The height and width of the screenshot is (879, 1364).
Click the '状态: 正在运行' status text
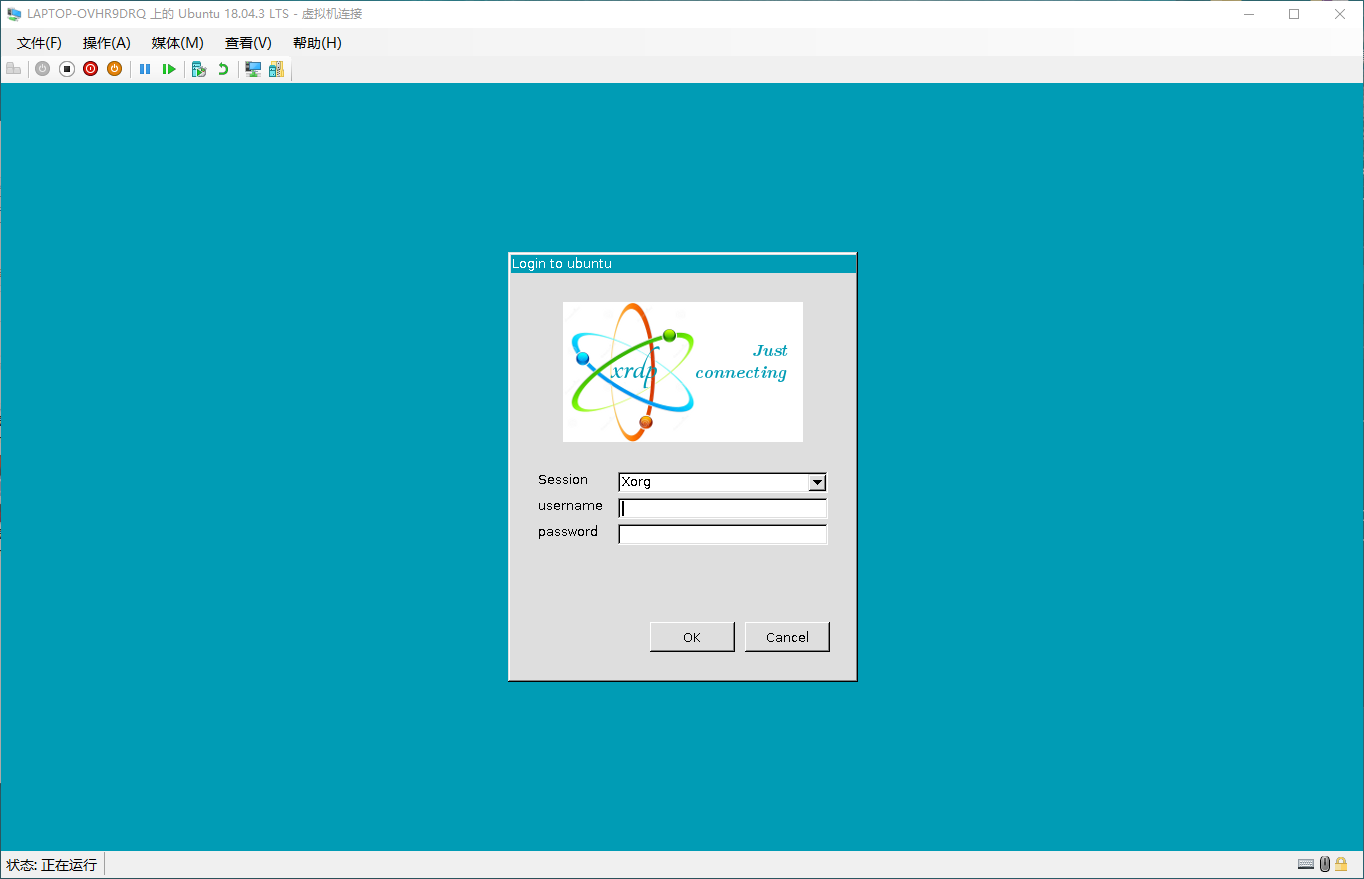(52, 865)
